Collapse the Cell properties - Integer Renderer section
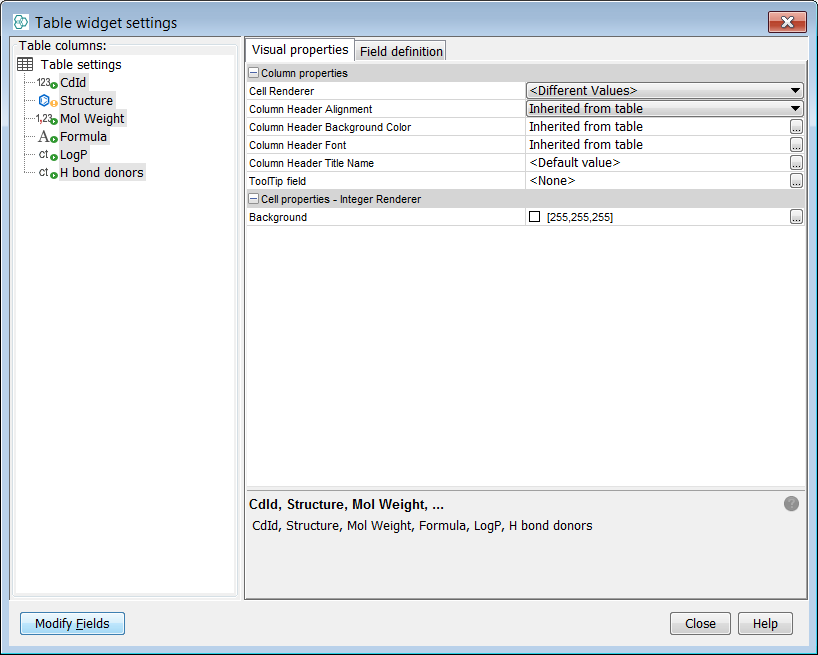818x655 pixels. [x=254, y=199]
